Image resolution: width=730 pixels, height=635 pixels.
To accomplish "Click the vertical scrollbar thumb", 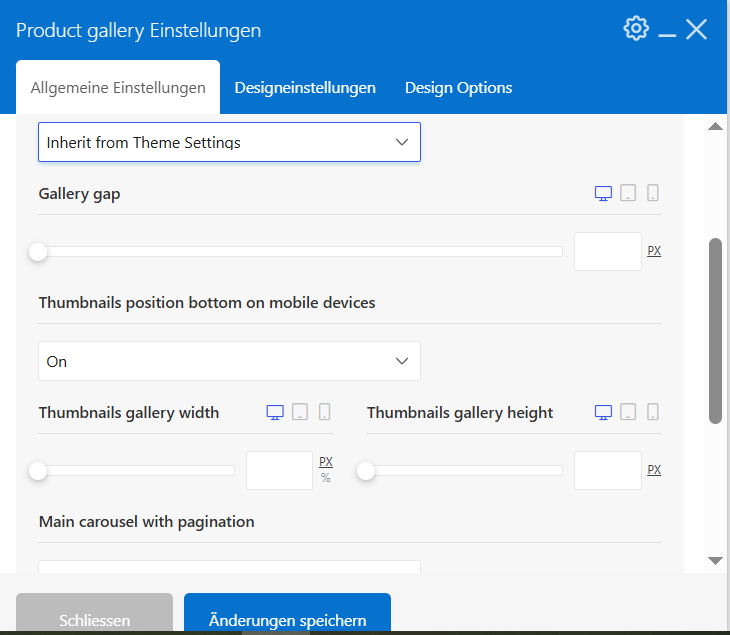I will (715, 331).
